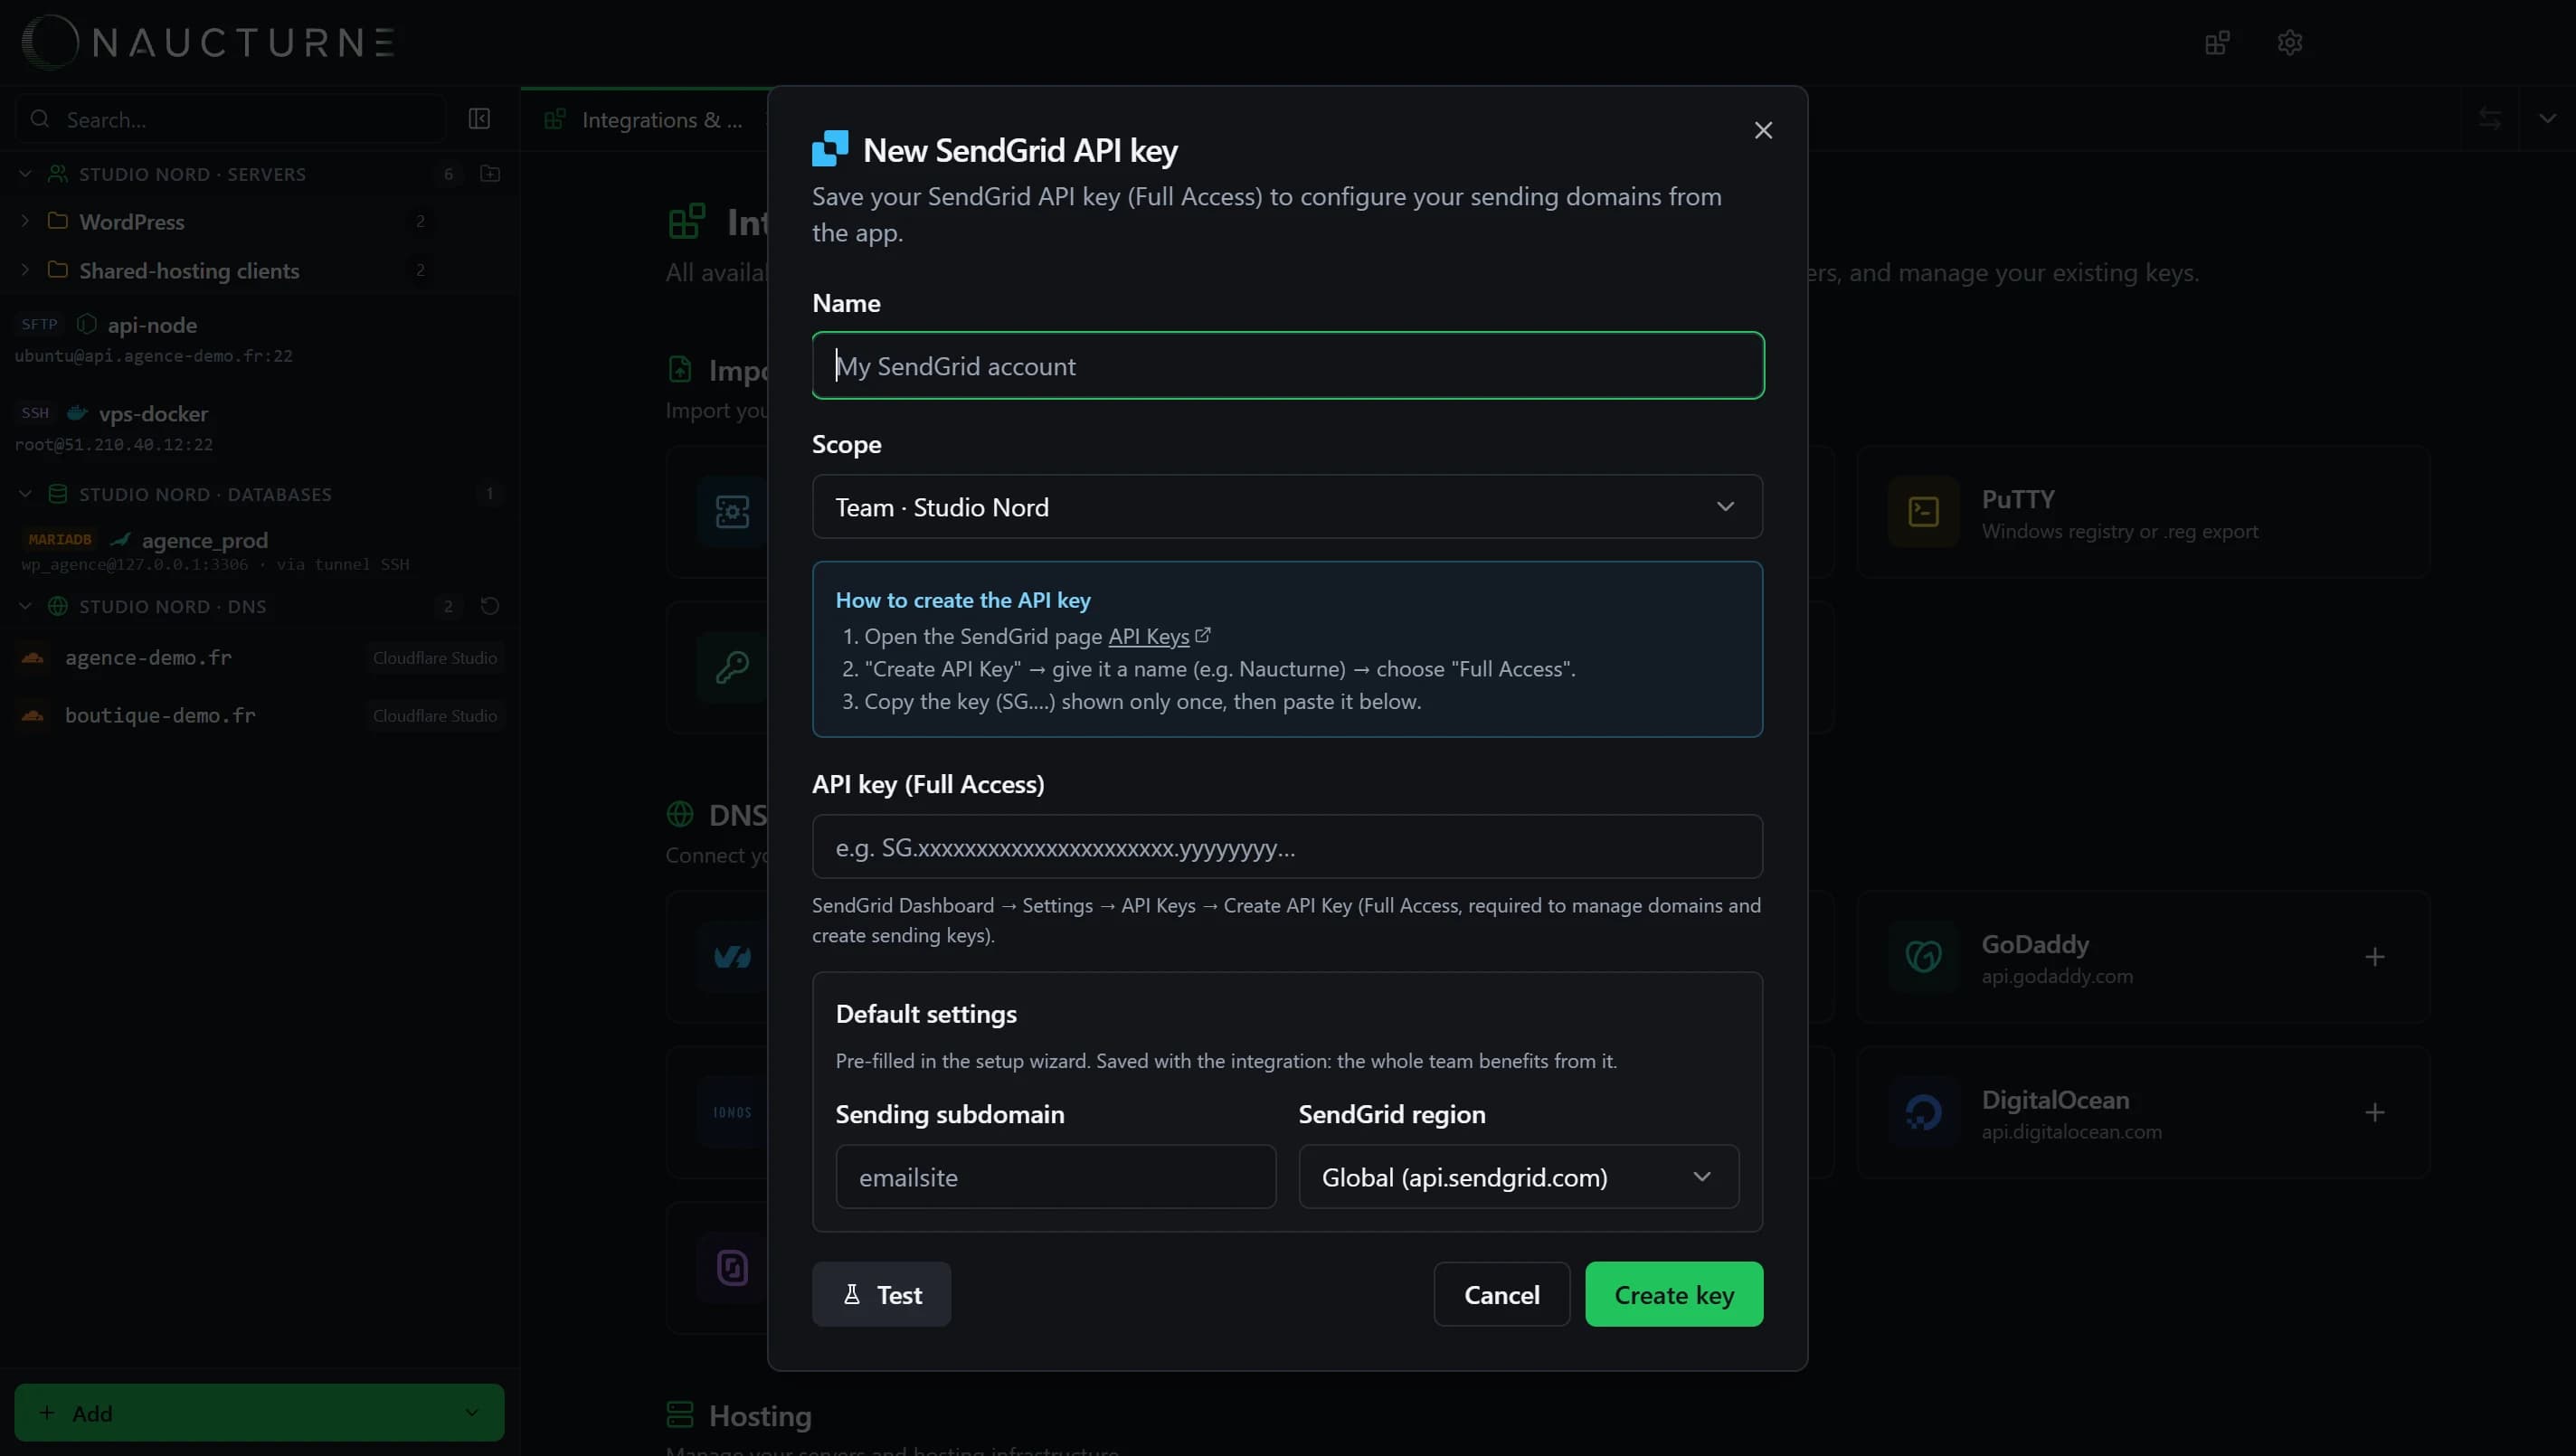The width and height of the screenshot is (2576, 1456).
Task: Click the API key (Full Access) field
Action: [1288, 847]
